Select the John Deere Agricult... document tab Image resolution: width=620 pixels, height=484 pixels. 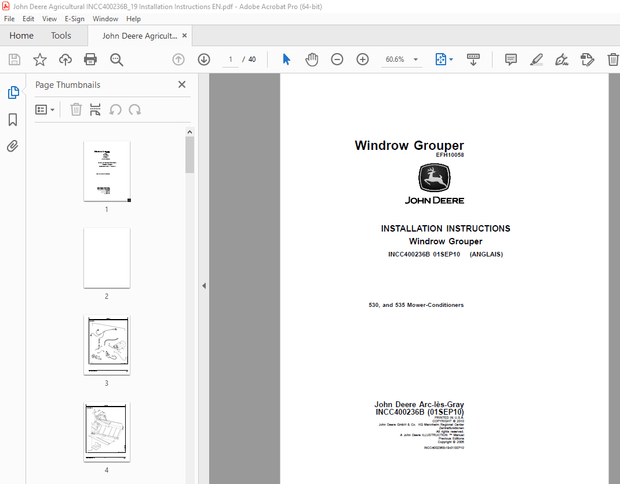coord(139,36)
